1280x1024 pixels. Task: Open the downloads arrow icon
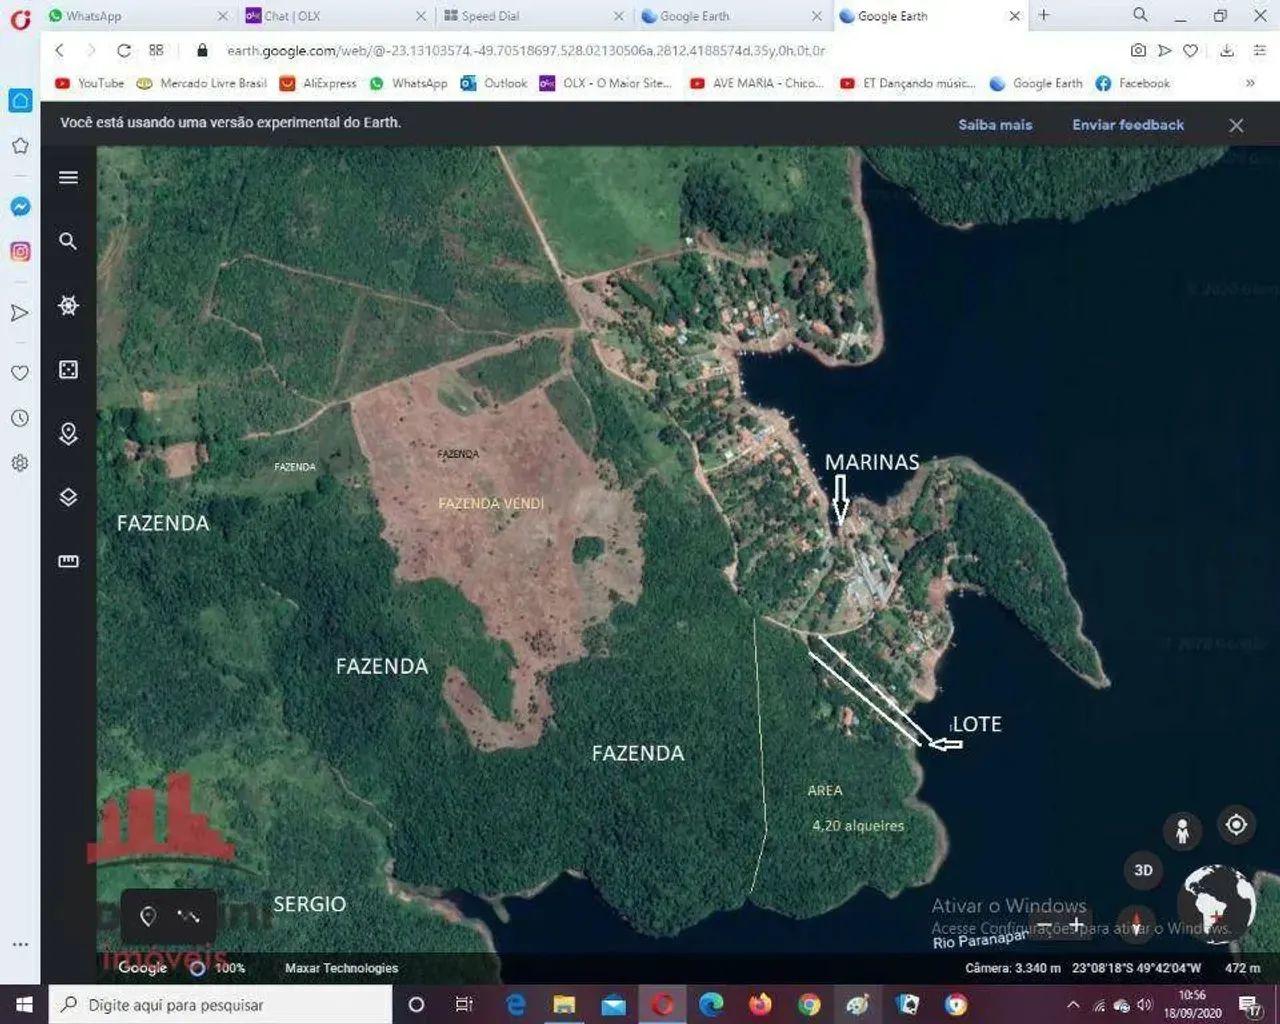pyautogui.click(x=1227, y=50)
